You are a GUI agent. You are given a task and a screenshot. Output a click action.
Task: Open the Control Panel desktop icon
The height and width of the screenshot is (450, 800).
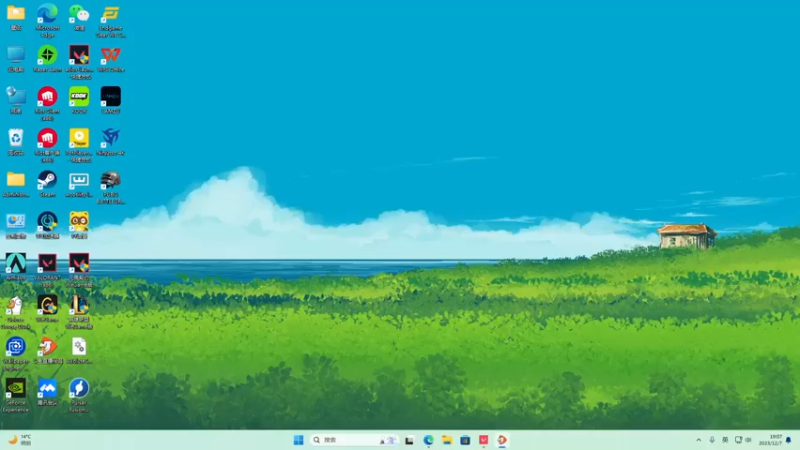tap(16, 225)
